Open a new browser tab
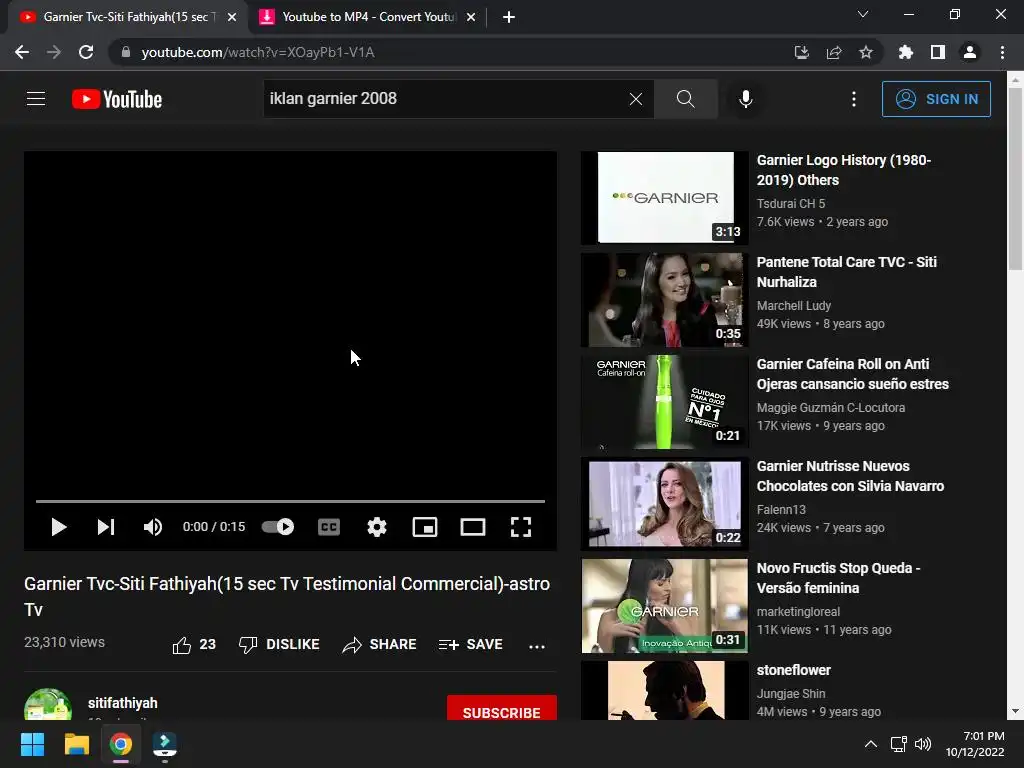This screenshot has height=768, width=1024. pos(509,17)
